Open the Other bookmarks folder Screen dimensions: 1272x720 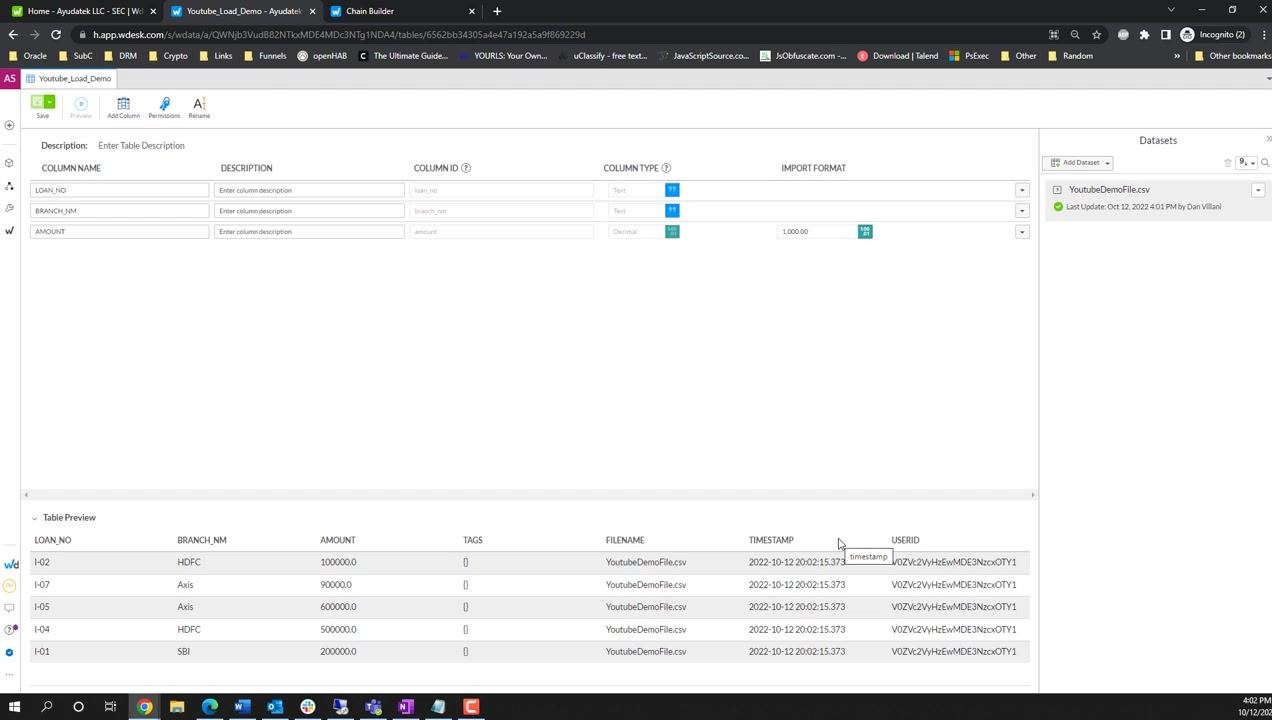(1231, 56)
